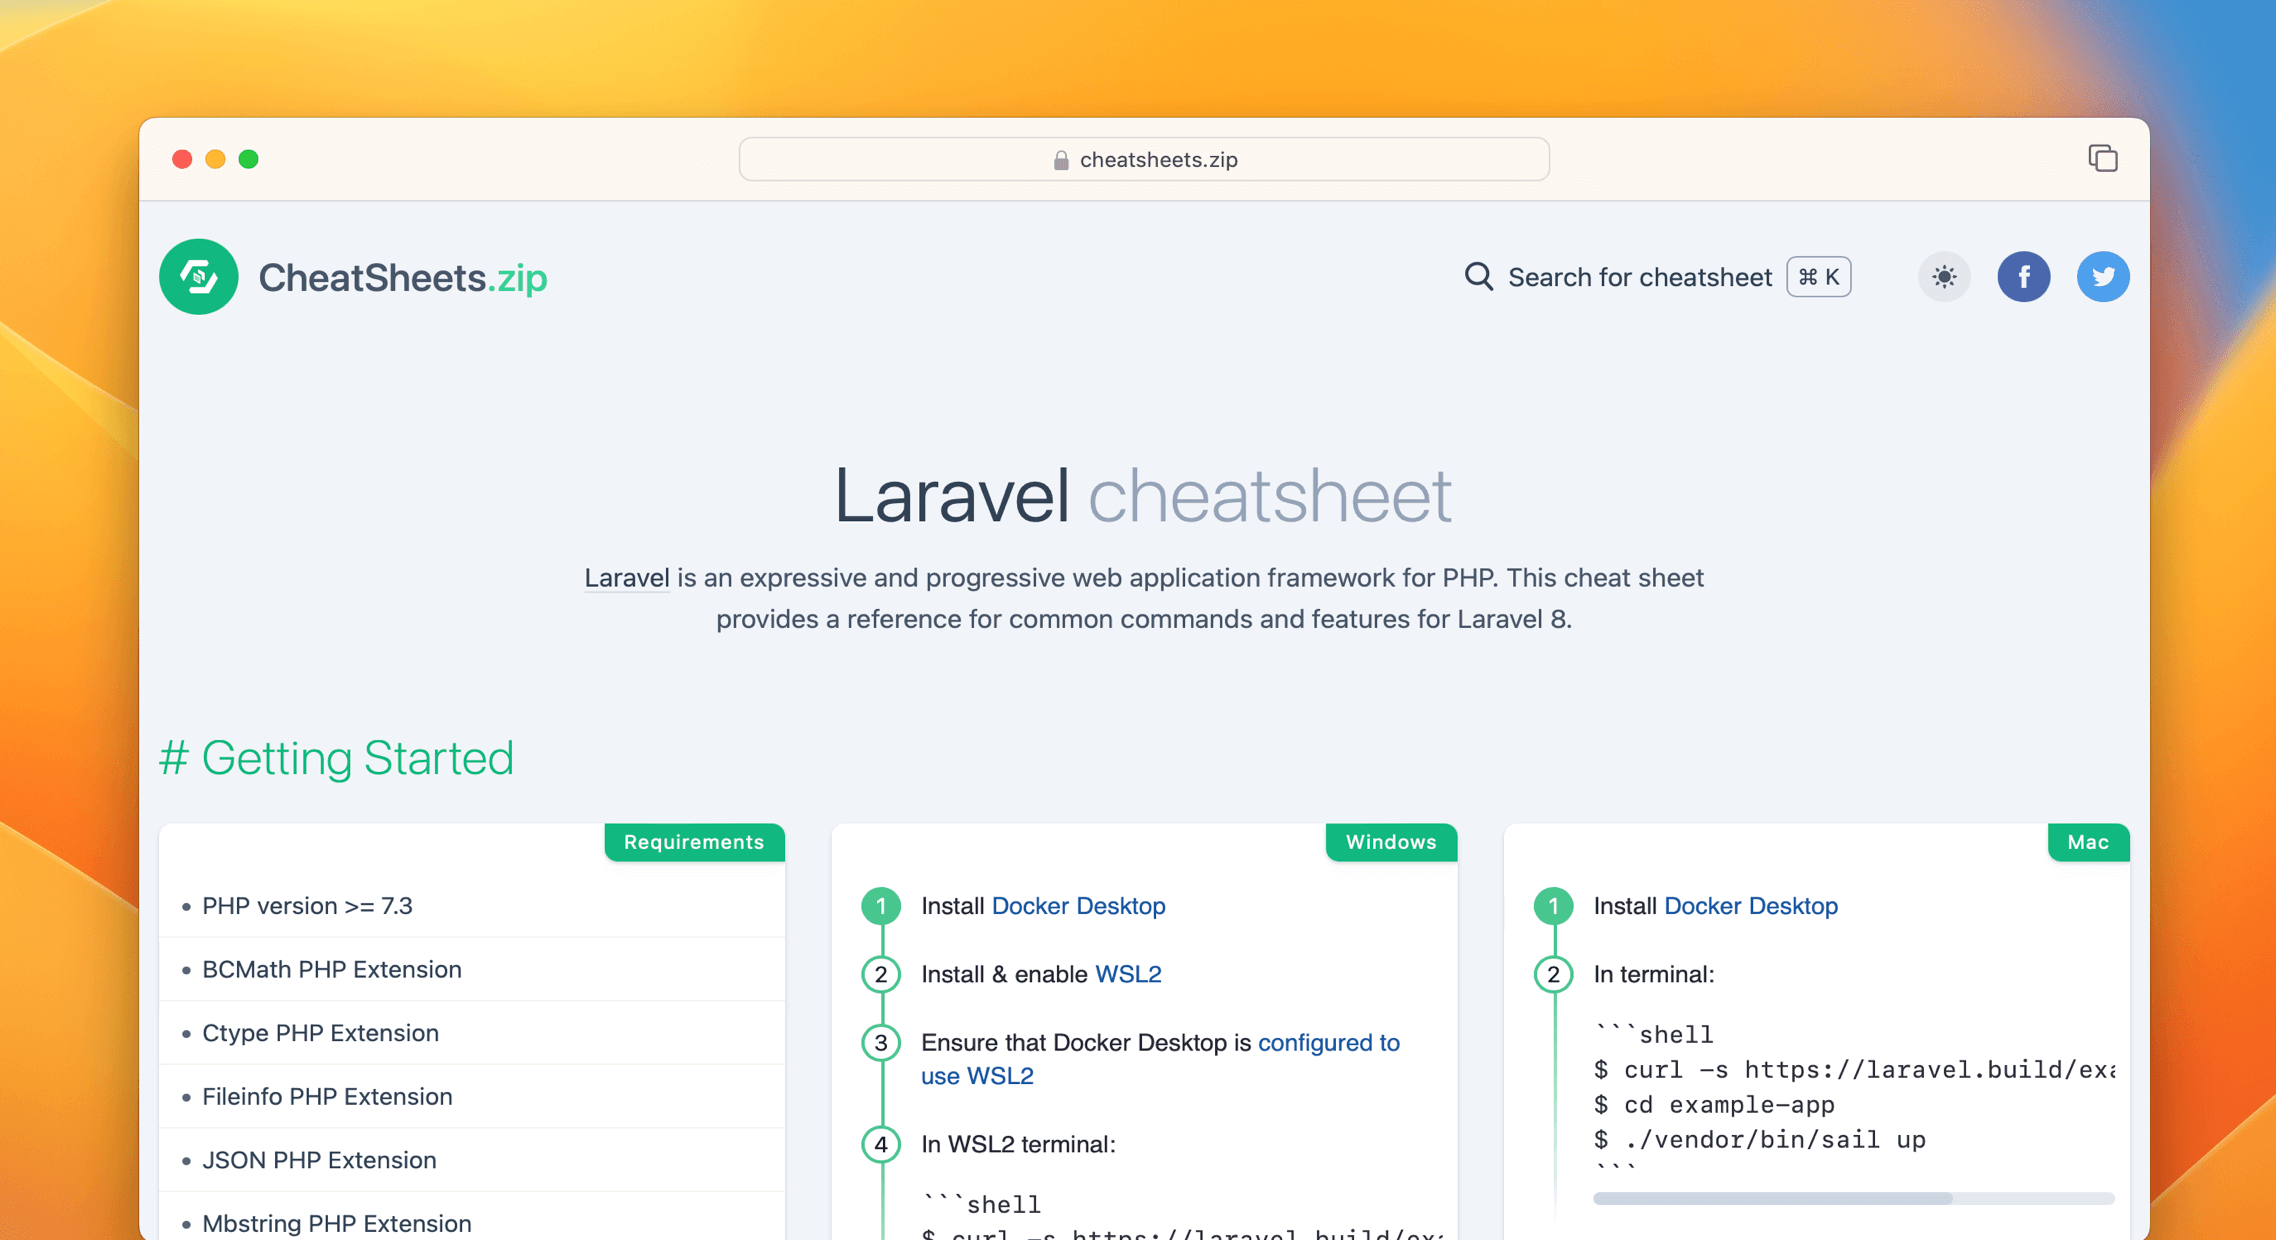Click the 'Search for cheatsheet' field

pos(1639,277)
